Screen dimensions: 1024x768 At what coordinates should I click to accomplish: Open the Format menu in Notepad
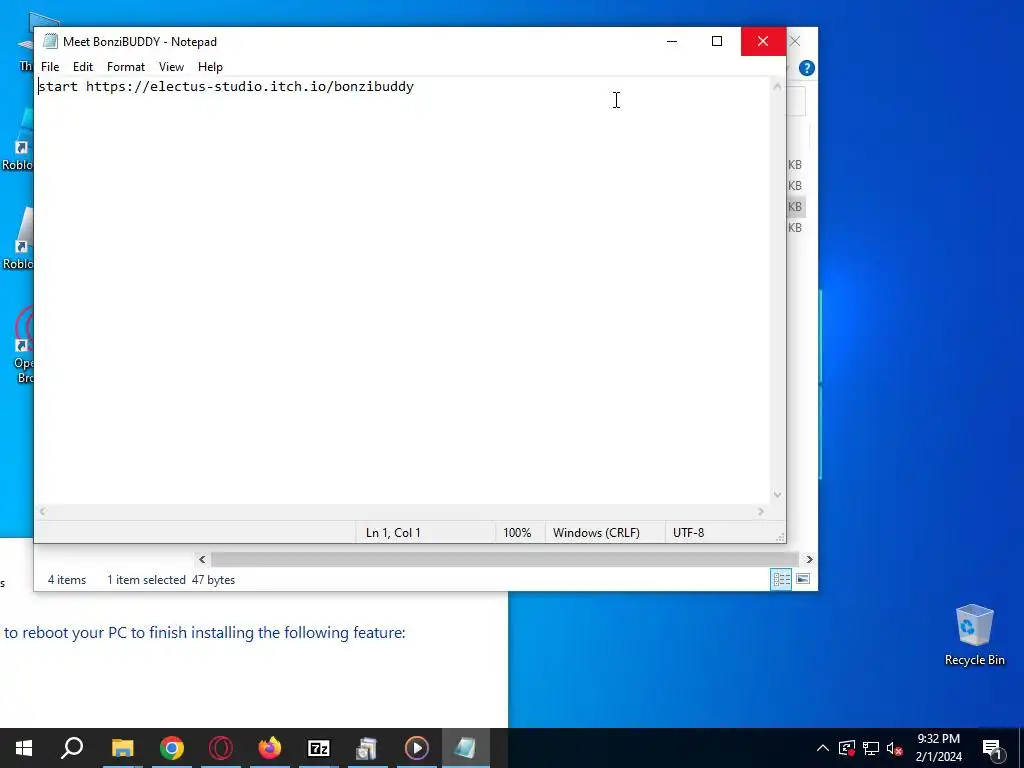click(x=125, y=67)
